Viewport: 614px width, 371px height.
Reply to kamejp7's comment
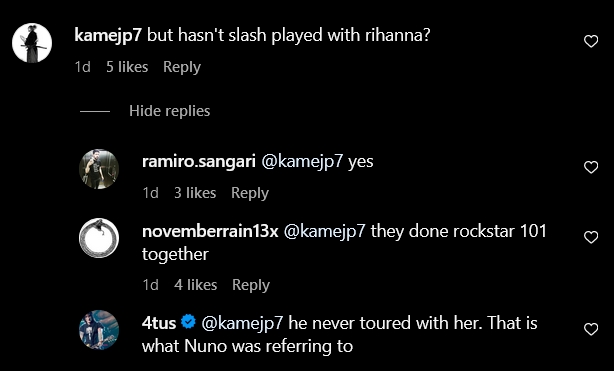click(182, 67)
